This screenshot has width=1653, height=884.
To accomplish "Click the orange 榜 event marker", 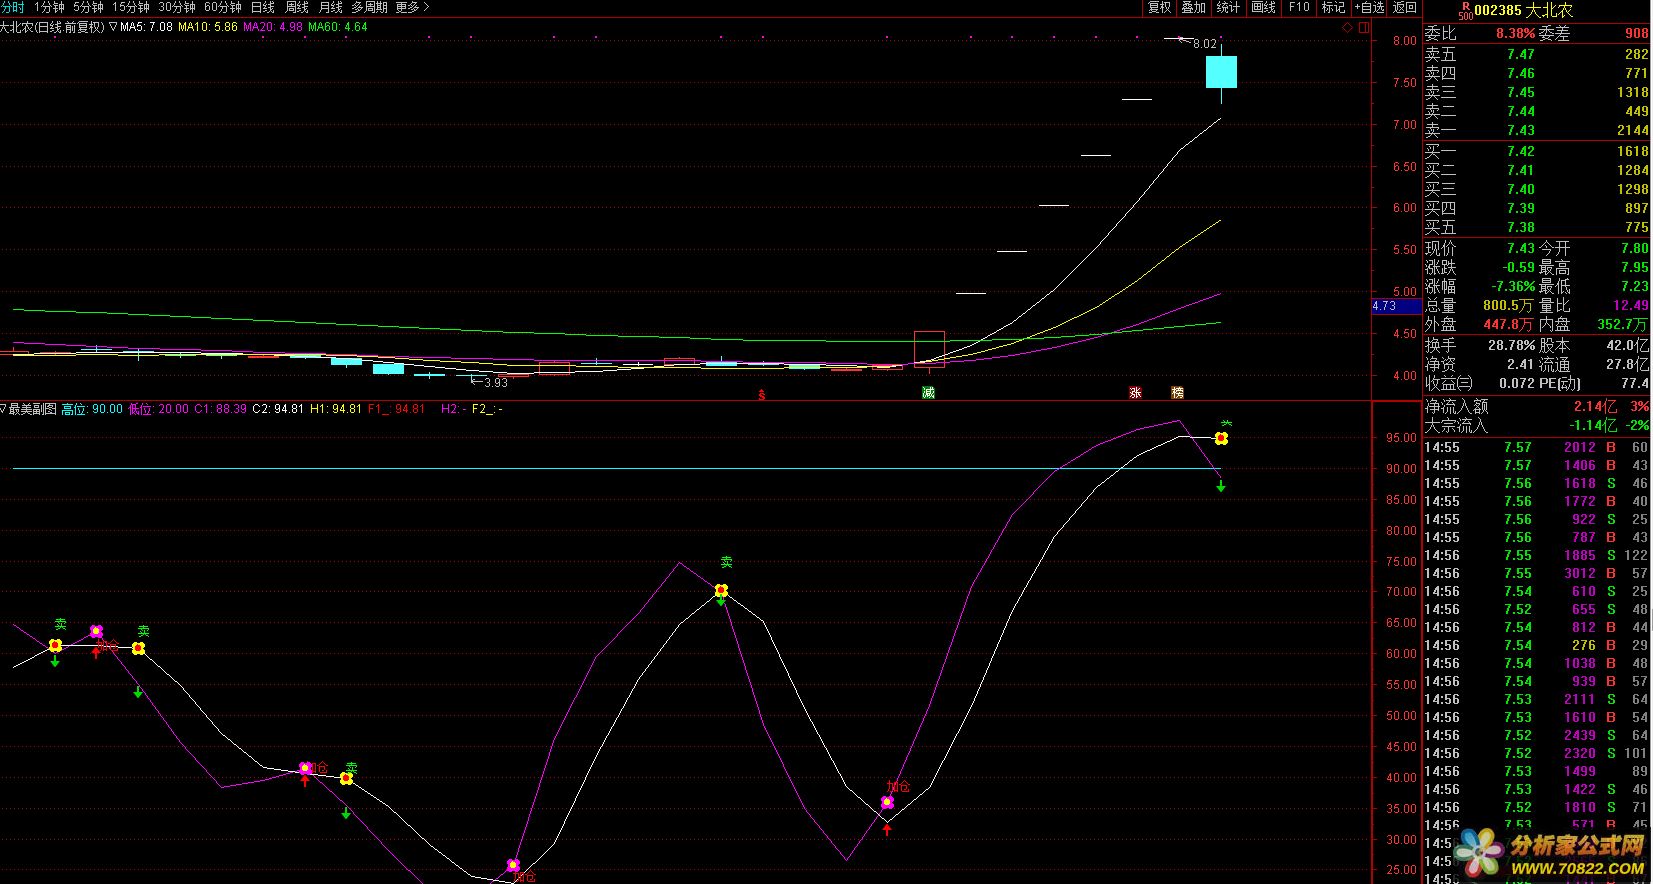I will coord(1177,393).
